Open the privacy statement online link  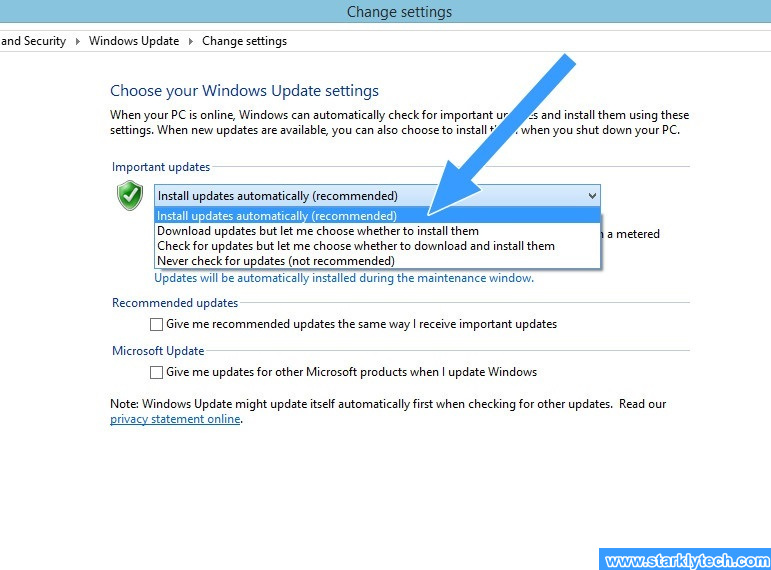tap(175, 419)
